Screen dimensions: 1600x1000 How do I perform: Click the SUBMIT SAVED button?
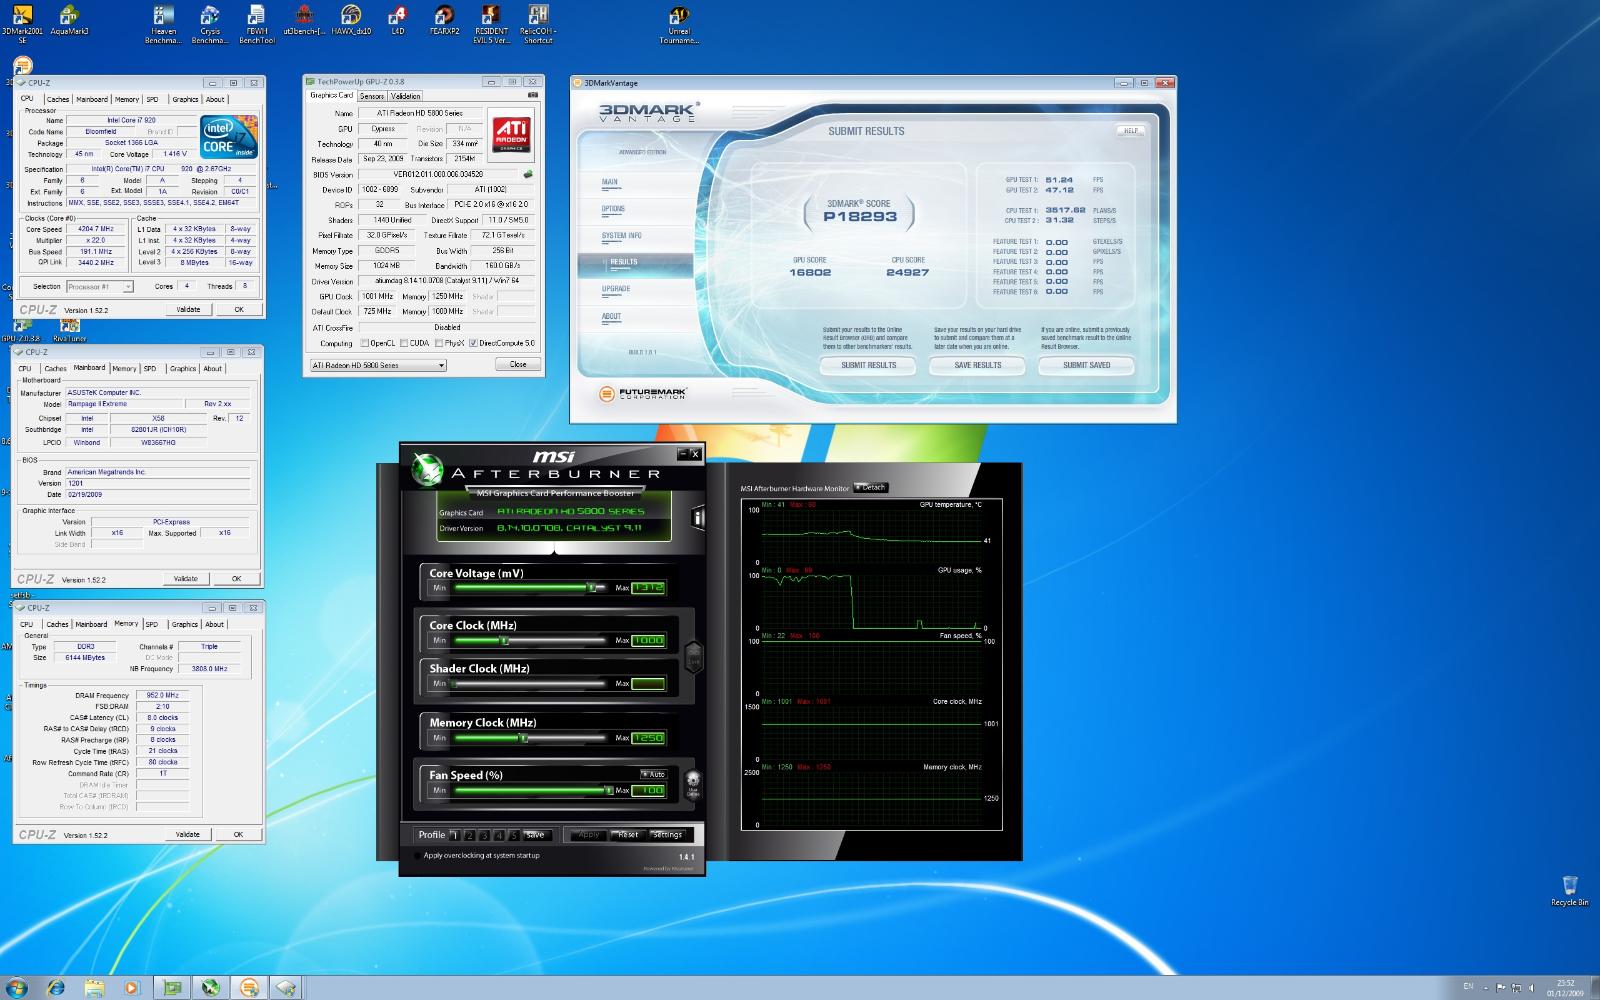(x=1086, y=365)
